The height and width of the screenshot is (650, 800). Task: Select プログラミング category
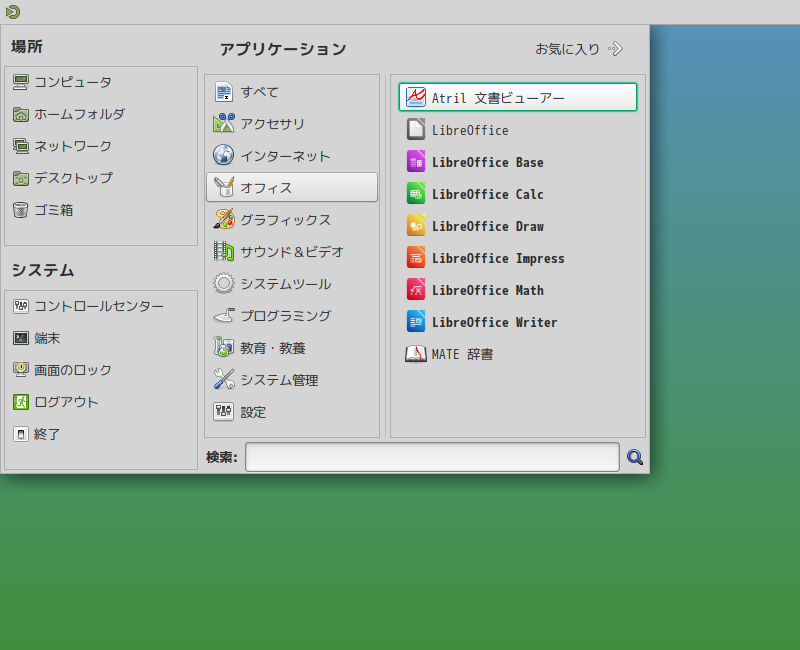point(292,316)
